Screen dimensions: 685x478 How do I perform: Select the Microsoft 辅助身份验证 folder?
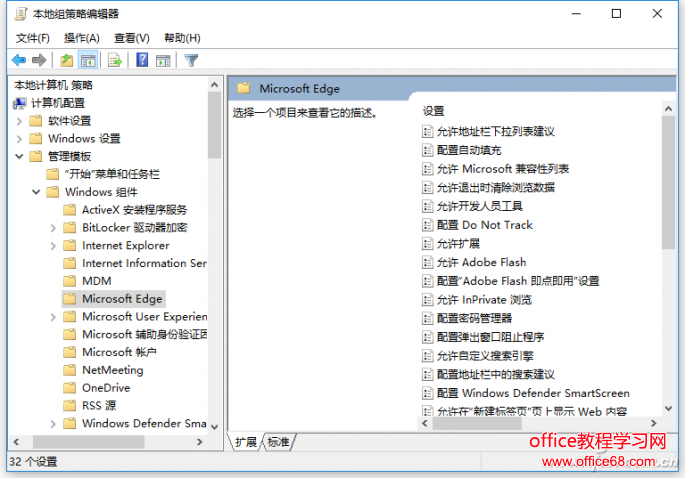[135, 335]
